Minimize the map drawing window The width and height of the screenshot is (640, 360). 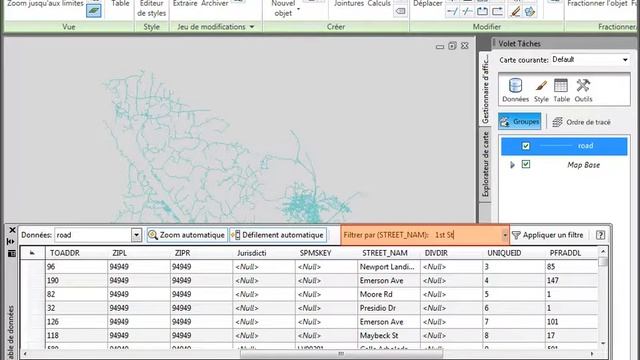point(440,47)
